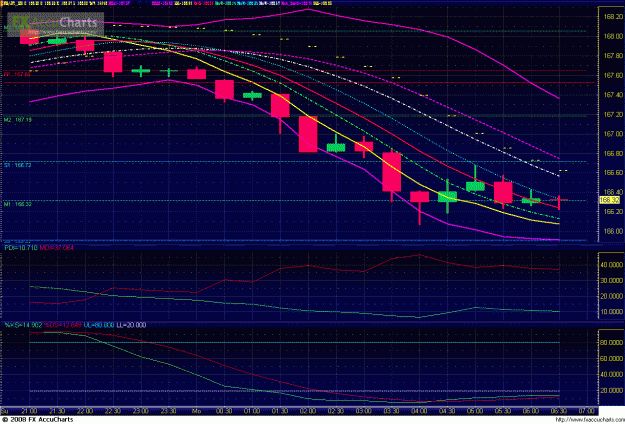Screen dimensions: 625x424
Task: Click the UL=80.000 upper limit label
Action: (x=99, y=325)
